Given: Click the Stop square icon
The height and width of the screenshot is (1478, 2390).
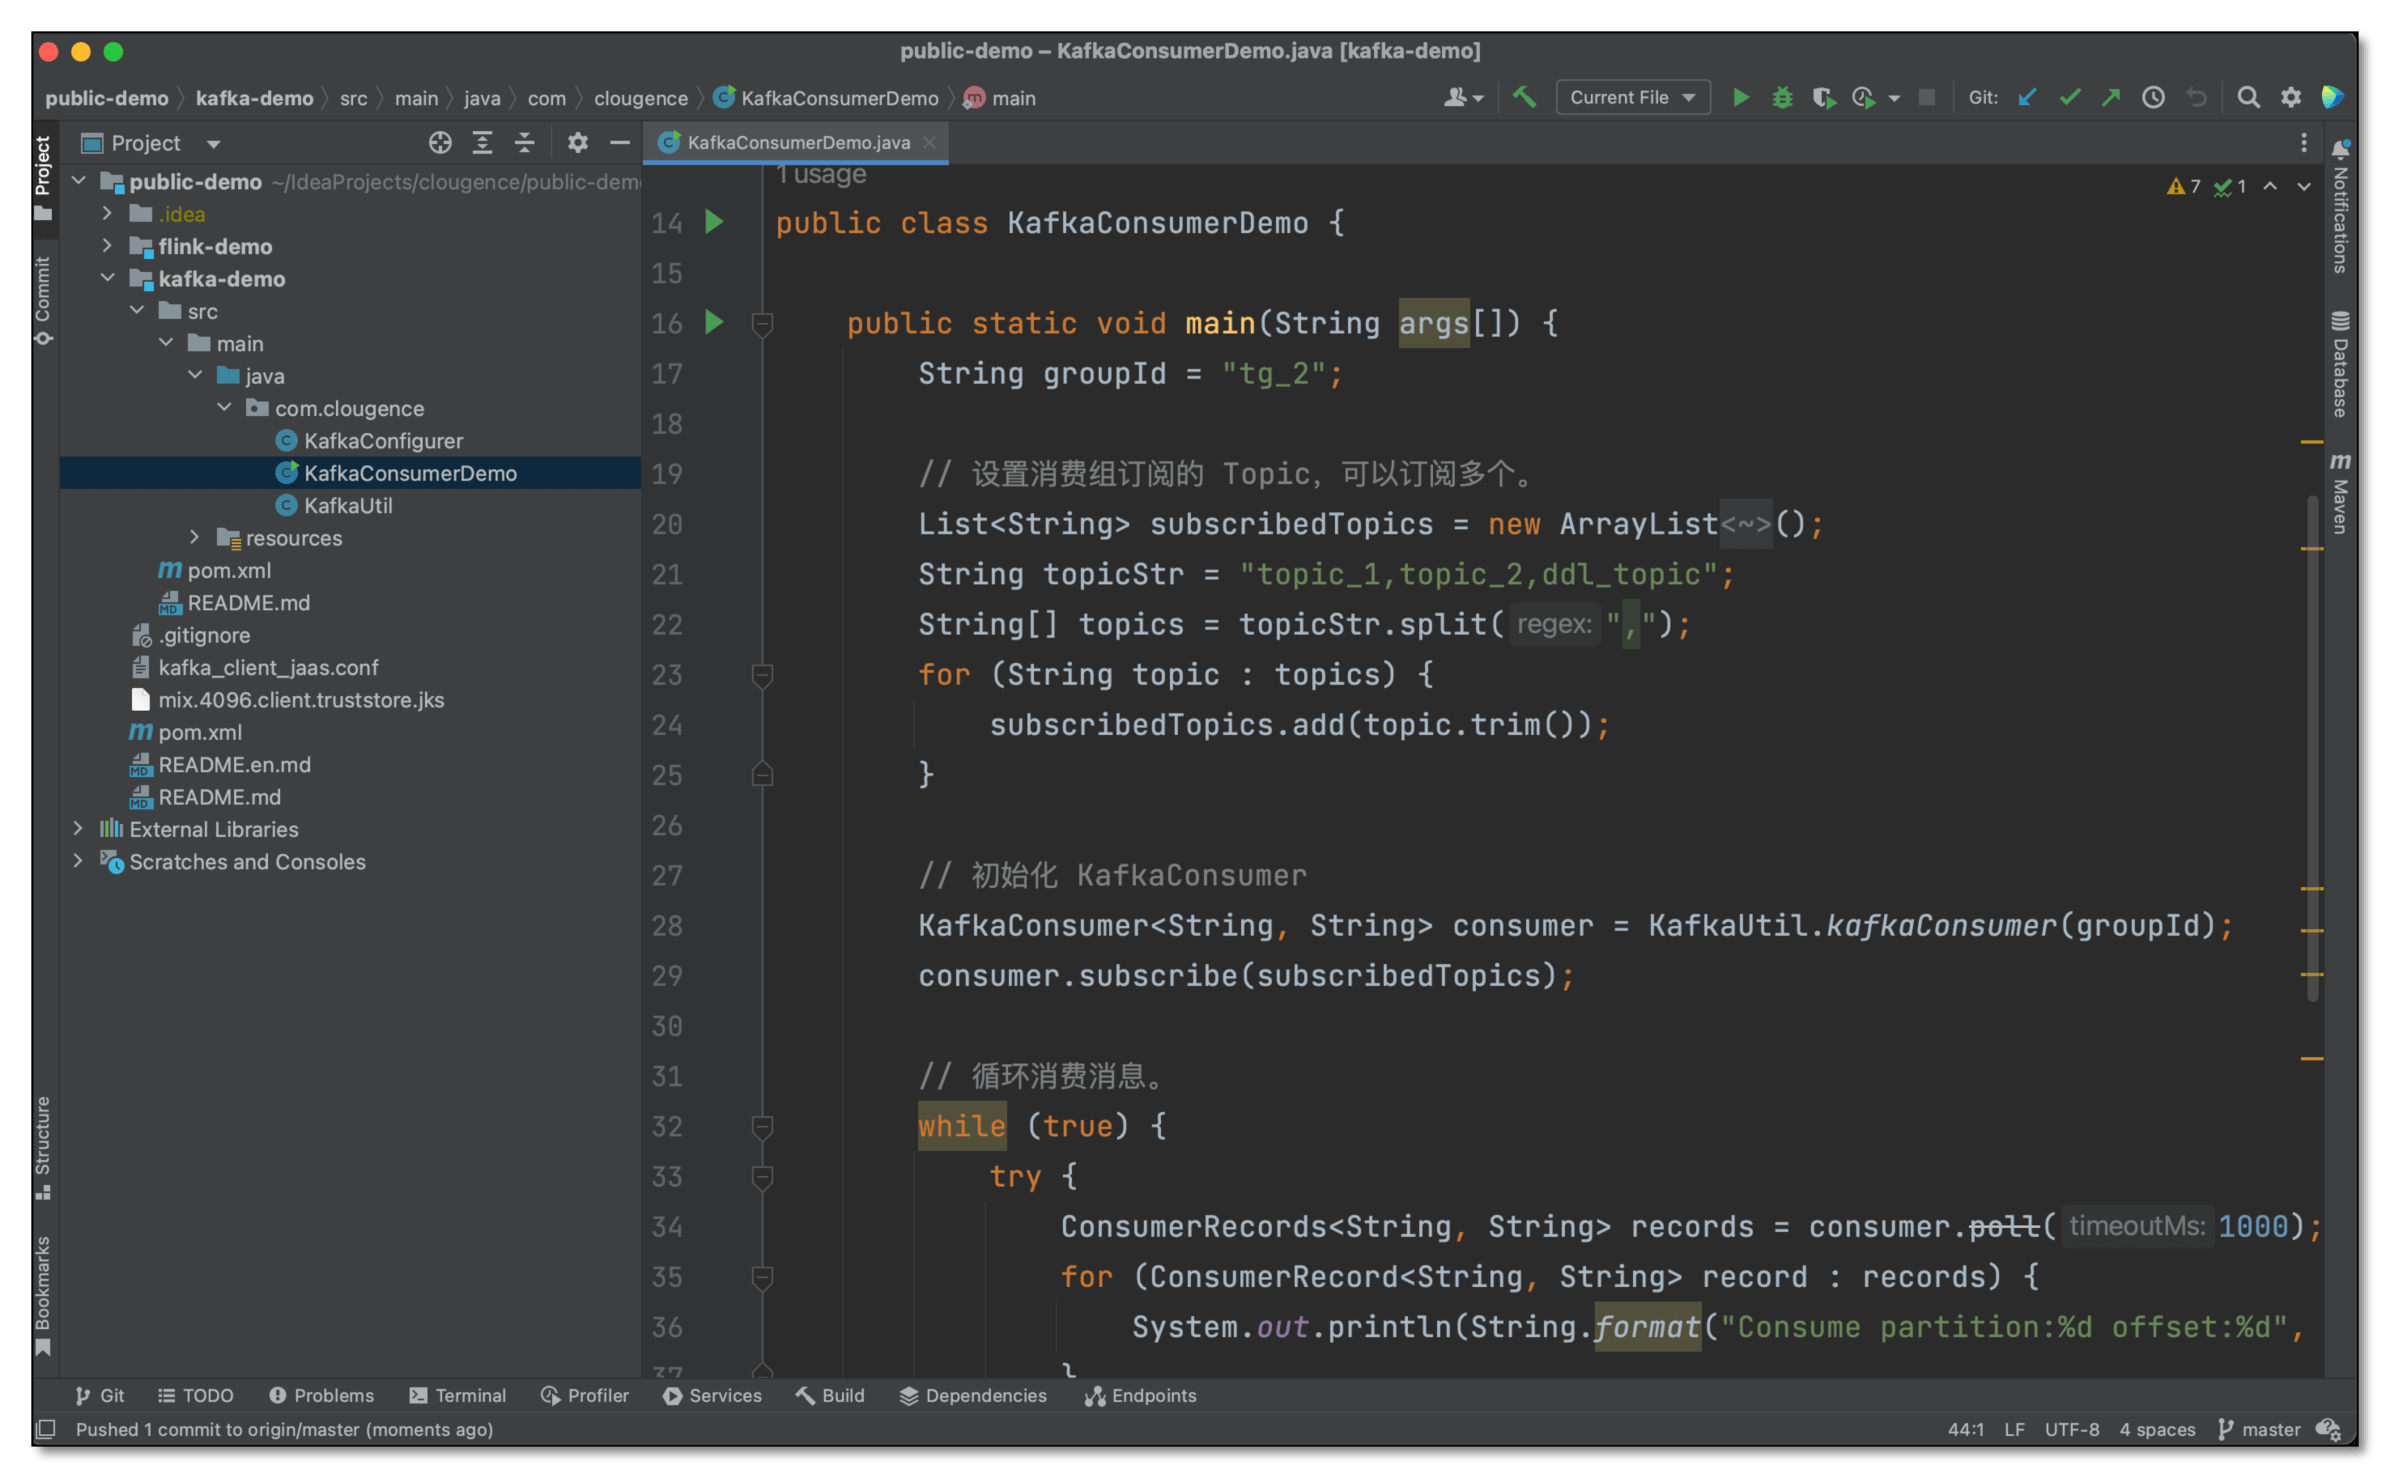Looking at the screenshot, I should coord(1927,97).
